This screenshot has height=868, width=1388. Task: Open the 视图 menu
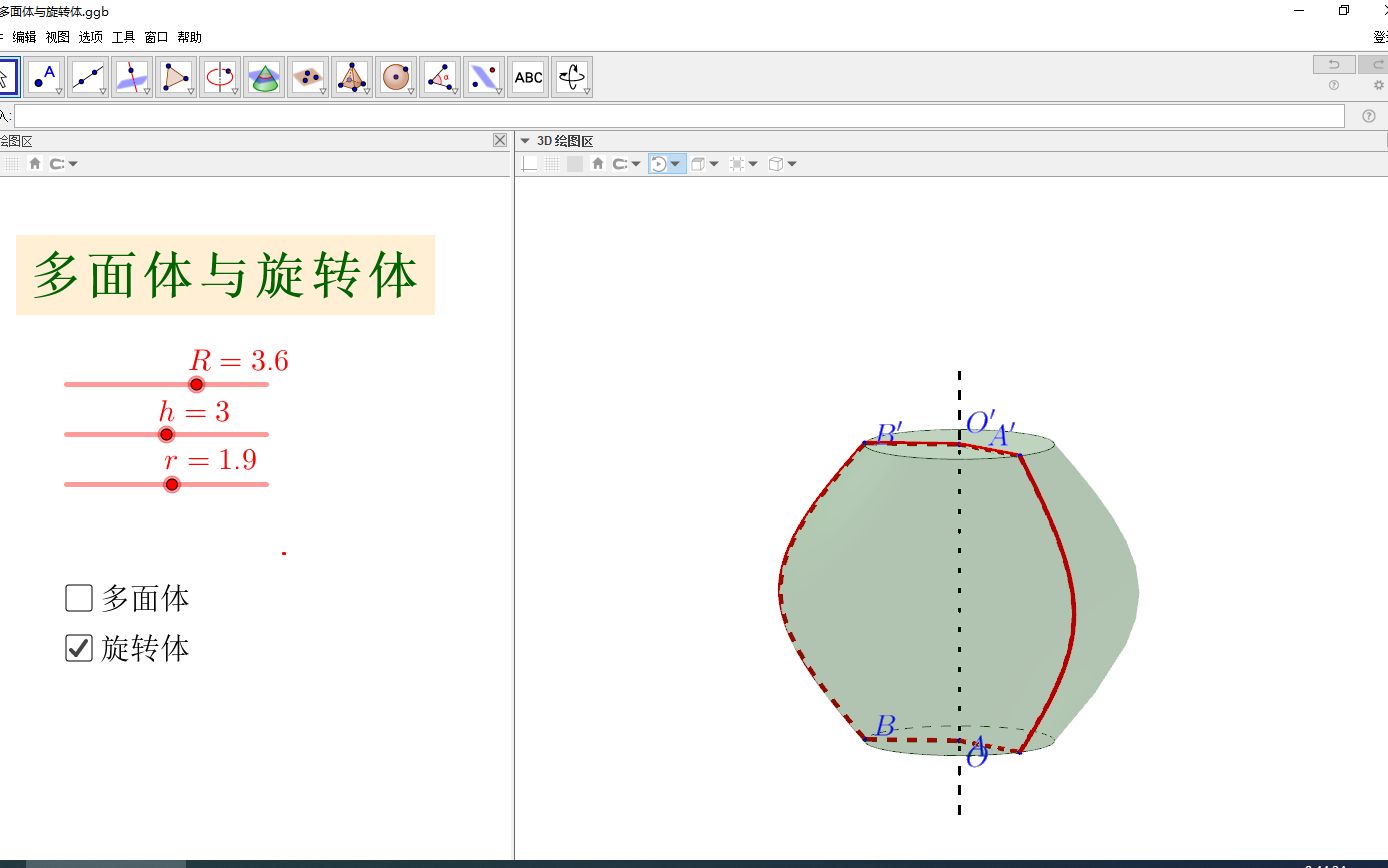coord(58,37)
